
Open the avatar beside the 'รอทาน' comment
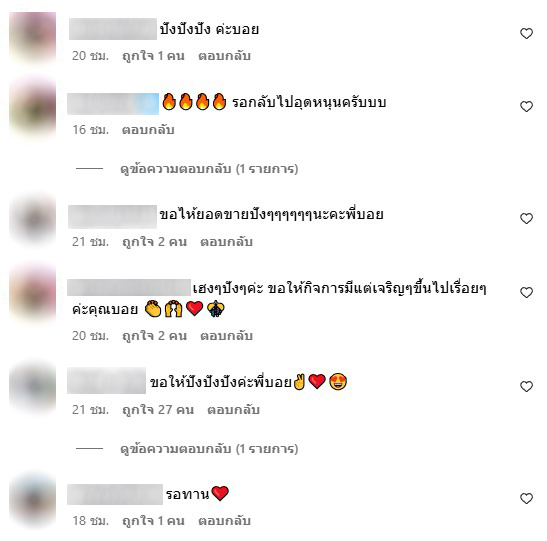coord(32,500)
